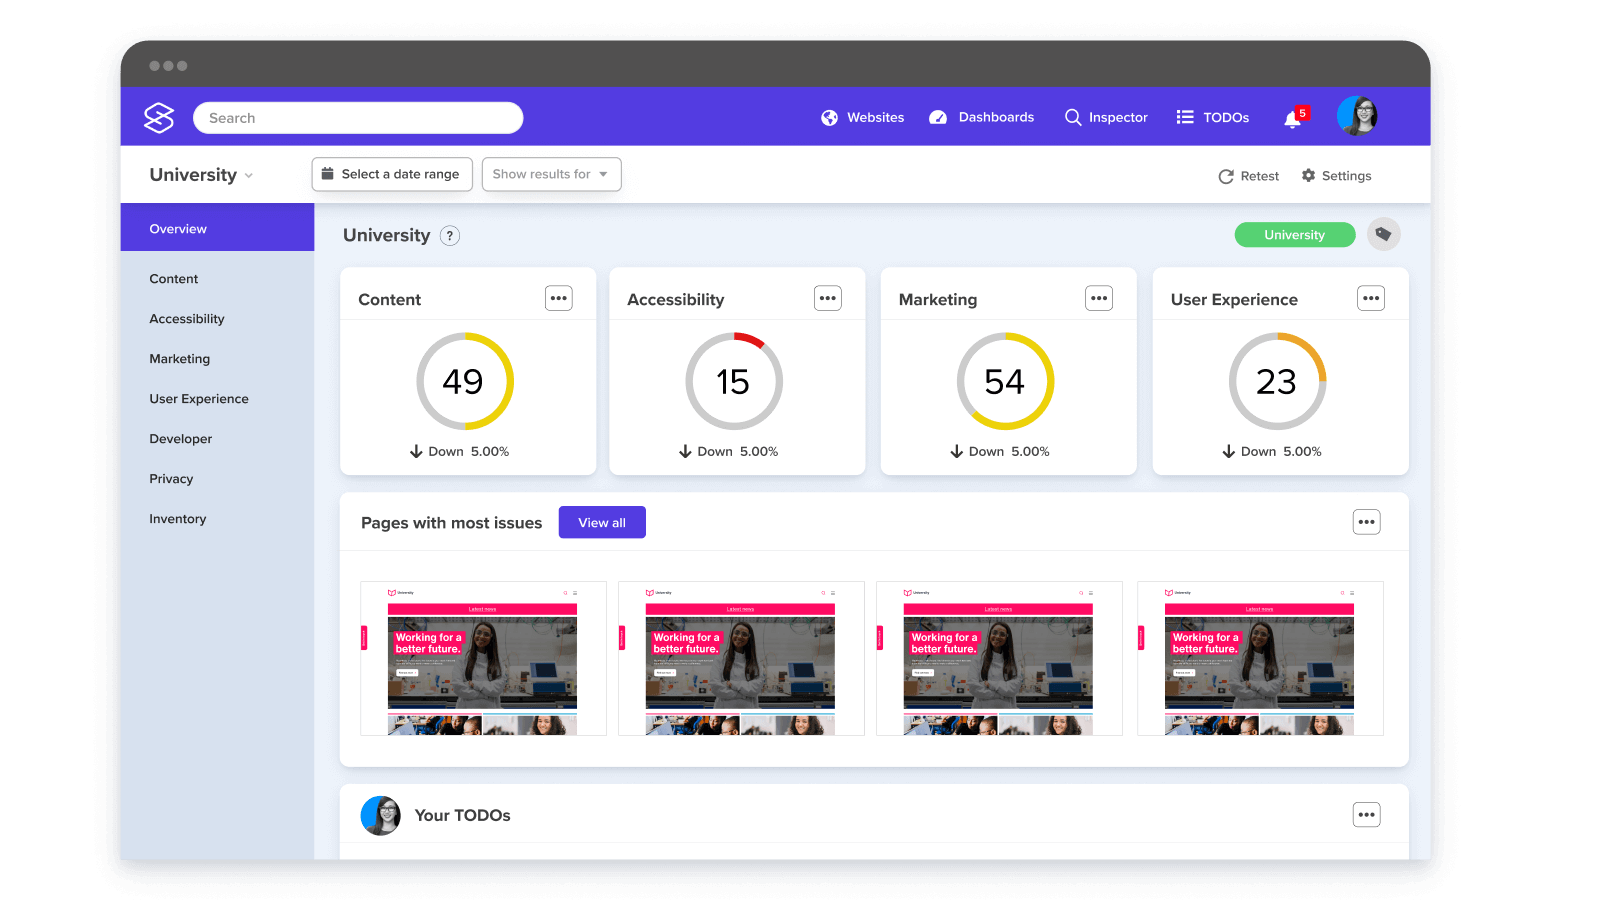Open the Websites globe icon
Image resolution: width=1600 pixels, height=900 pixels.
pos(829,118)
